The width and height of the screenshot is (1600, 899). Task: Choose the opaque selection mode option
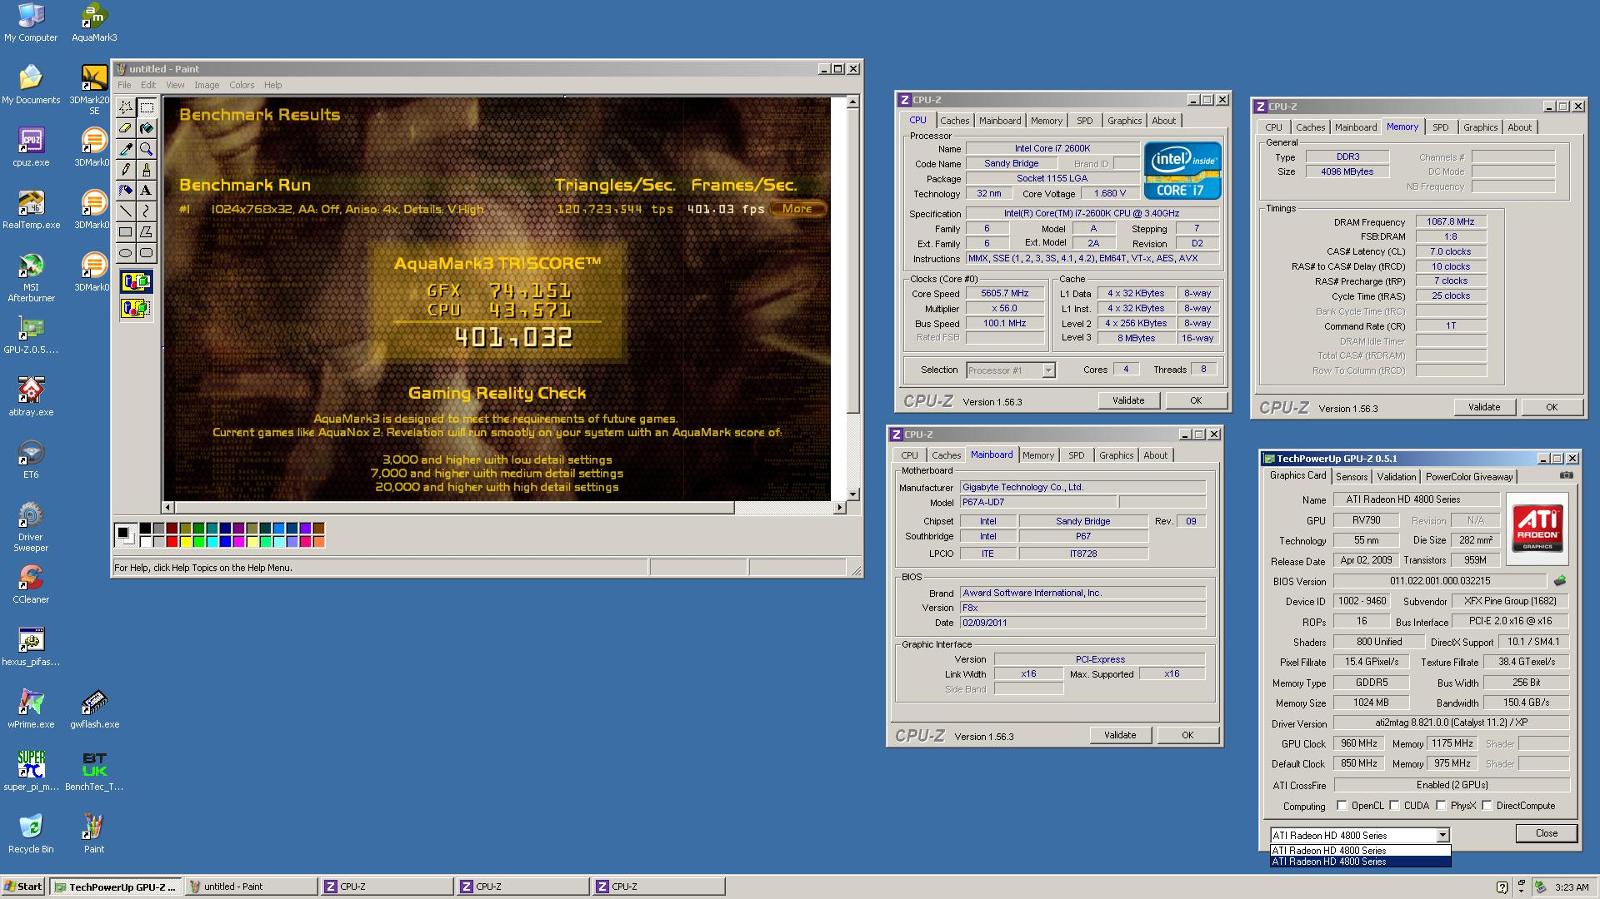coord(136,282)
